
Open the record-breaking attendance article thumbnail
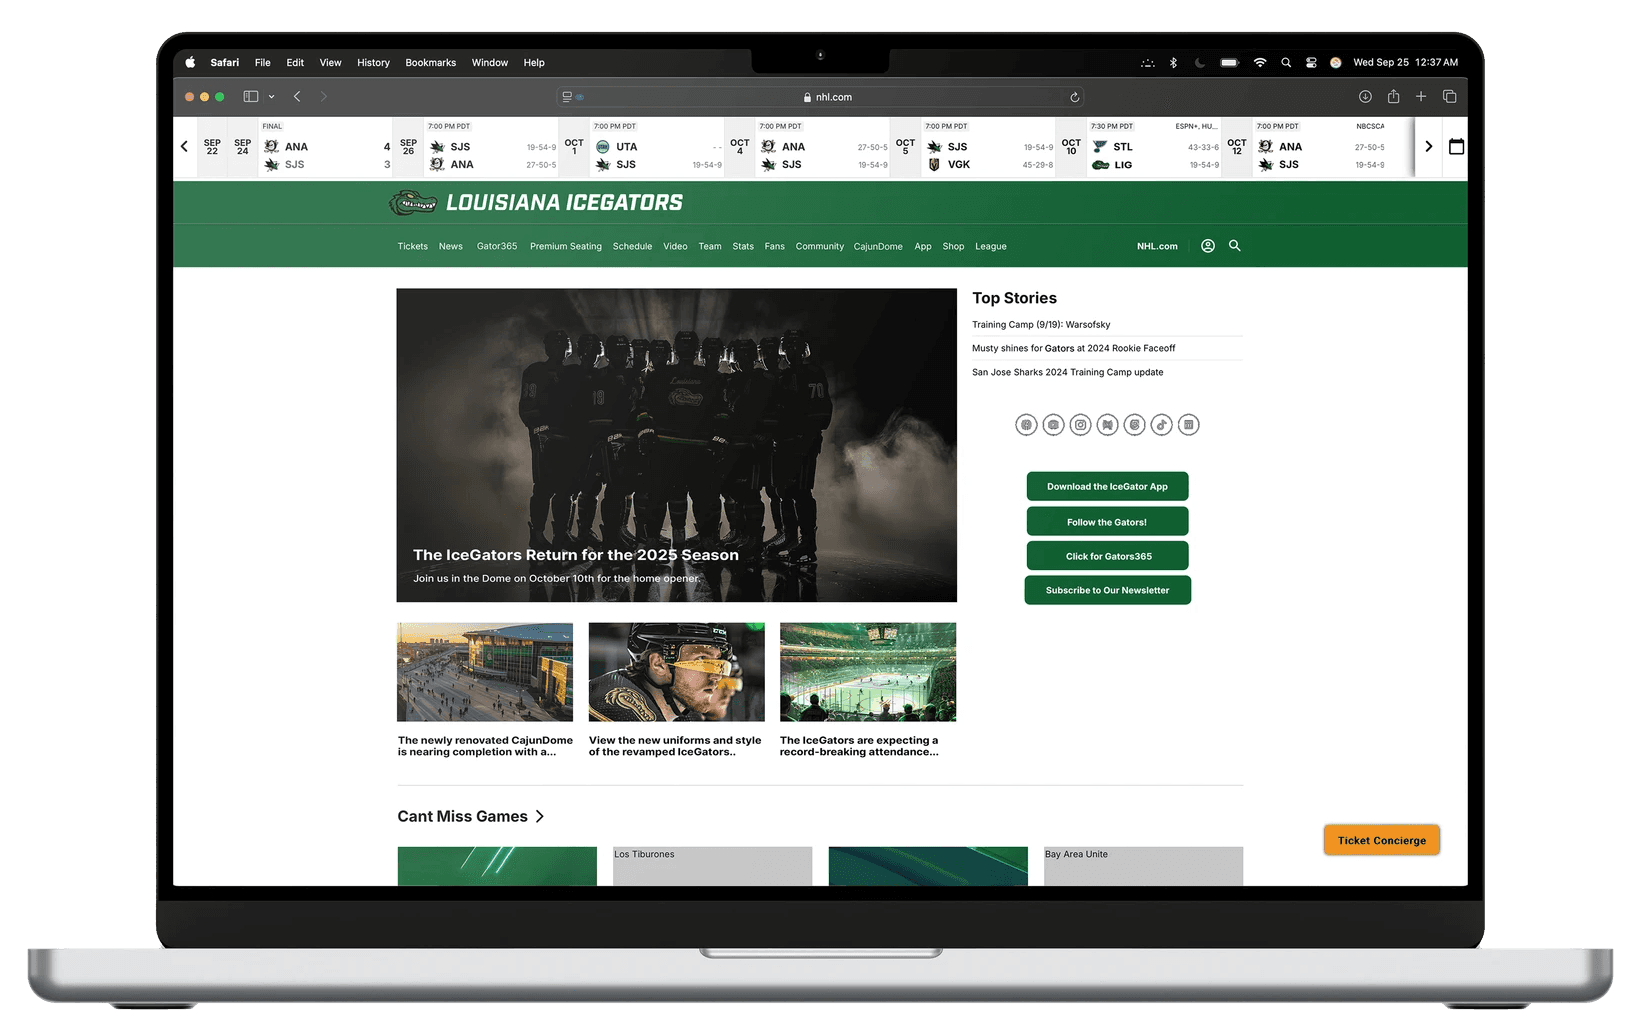click(x=868, y=672)
